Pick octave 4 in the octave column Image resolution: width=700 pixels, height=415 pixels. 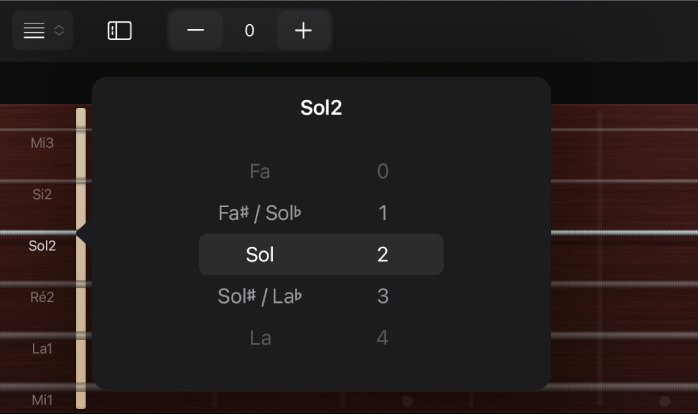tap(382, 338)
